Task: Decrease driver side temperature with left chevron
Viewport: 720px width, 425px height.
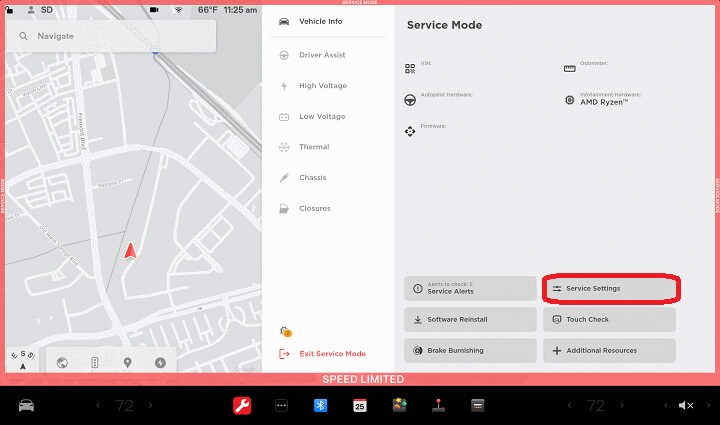Action: point(98,405)
